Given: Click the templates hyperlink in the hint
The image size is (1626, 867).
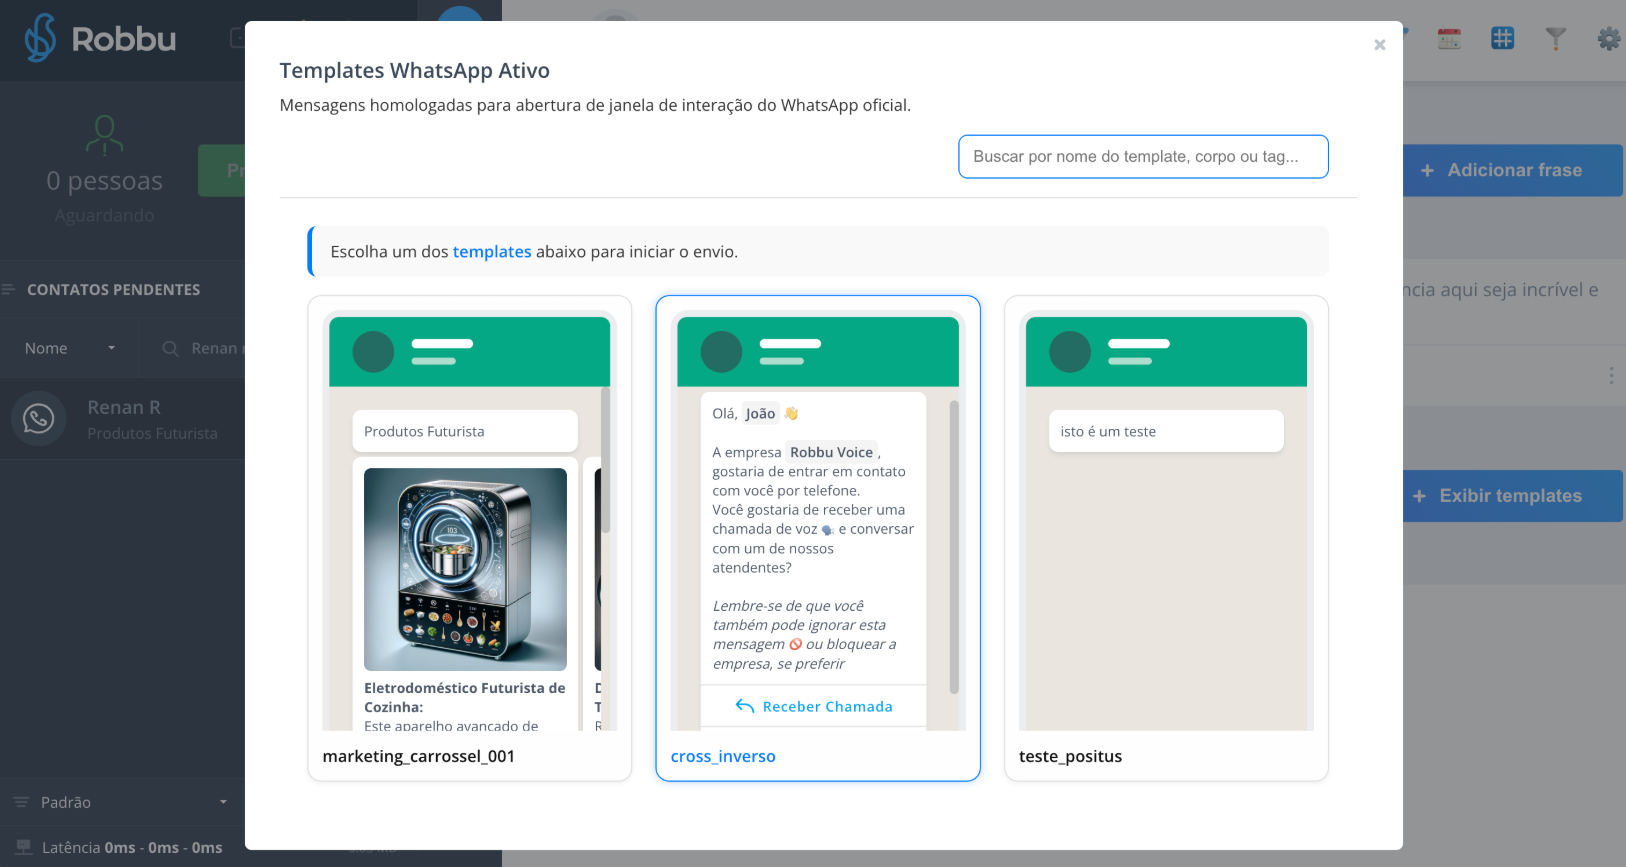Looking at the screenshot, I should coord(491,252).
